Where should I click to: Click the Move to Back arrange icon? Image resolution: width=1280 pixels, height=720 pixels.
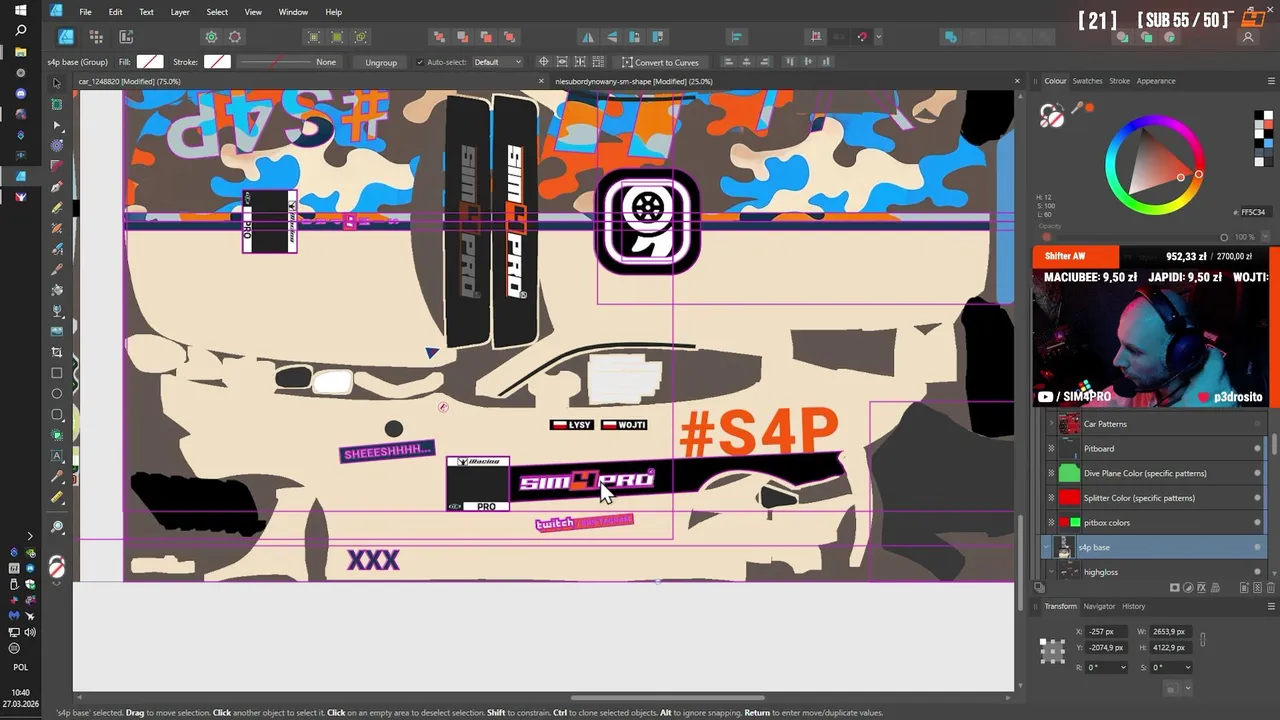pyautogui.click(x=439, y=37)
